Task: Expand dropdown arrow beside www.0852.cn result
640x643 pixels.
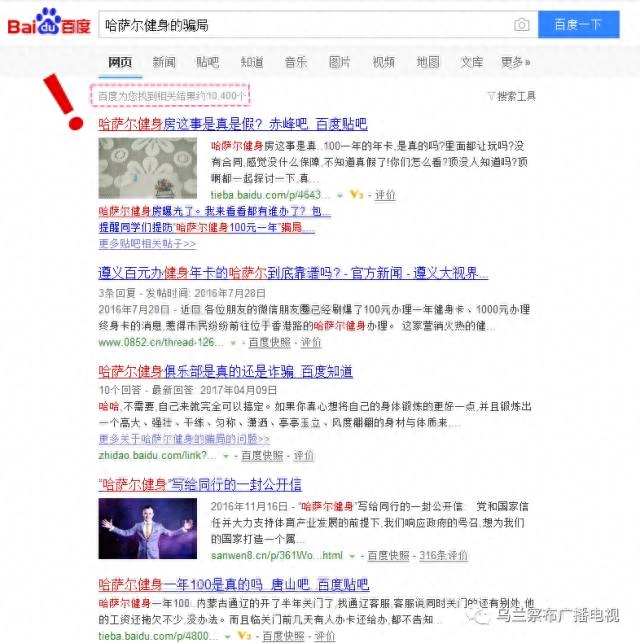Action: click(233, 343)
